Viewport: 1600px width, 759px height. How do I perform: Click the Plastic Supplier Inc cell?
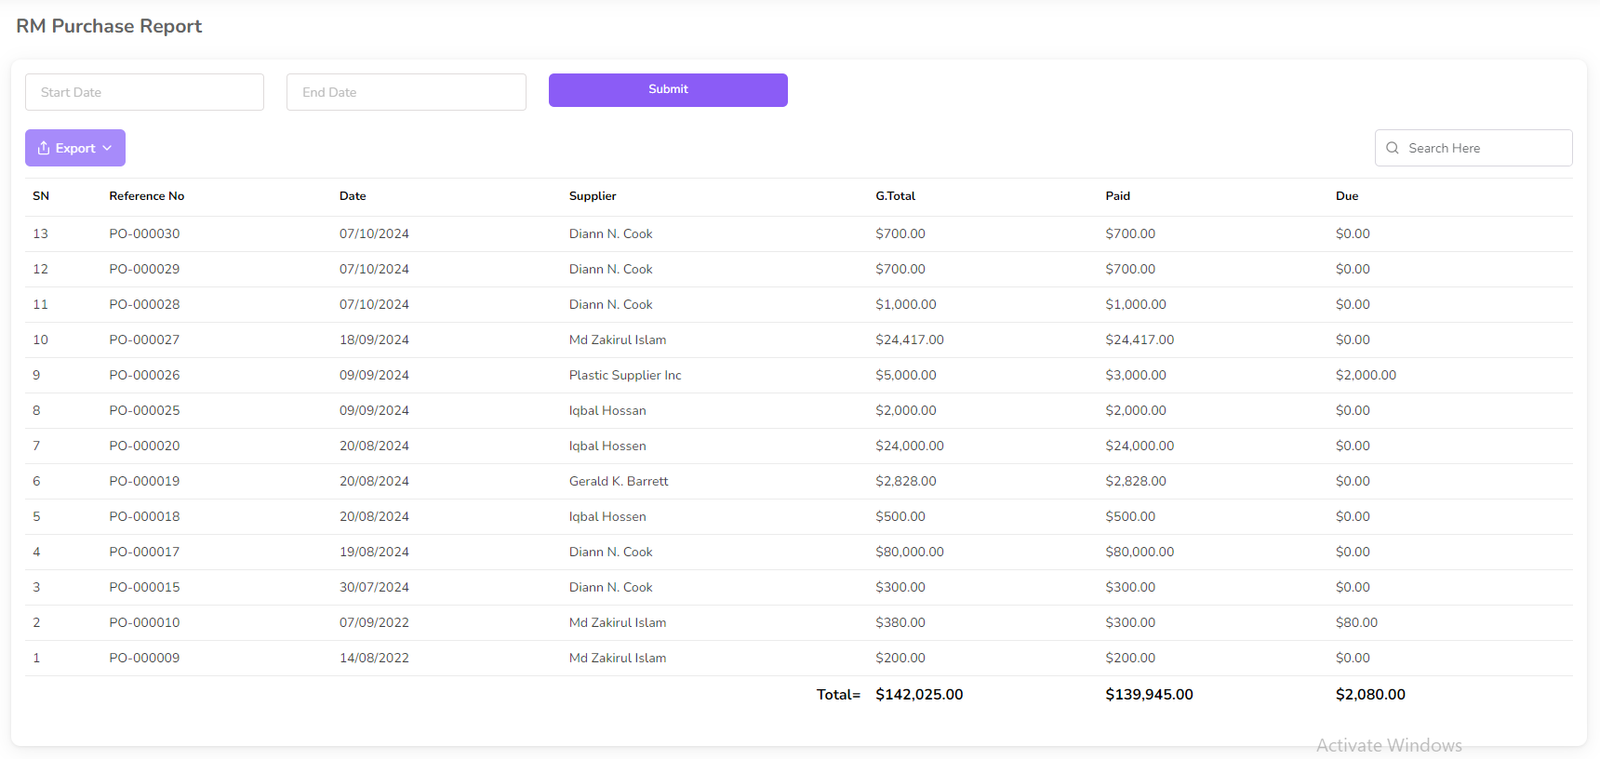click(x=625, y=375)
